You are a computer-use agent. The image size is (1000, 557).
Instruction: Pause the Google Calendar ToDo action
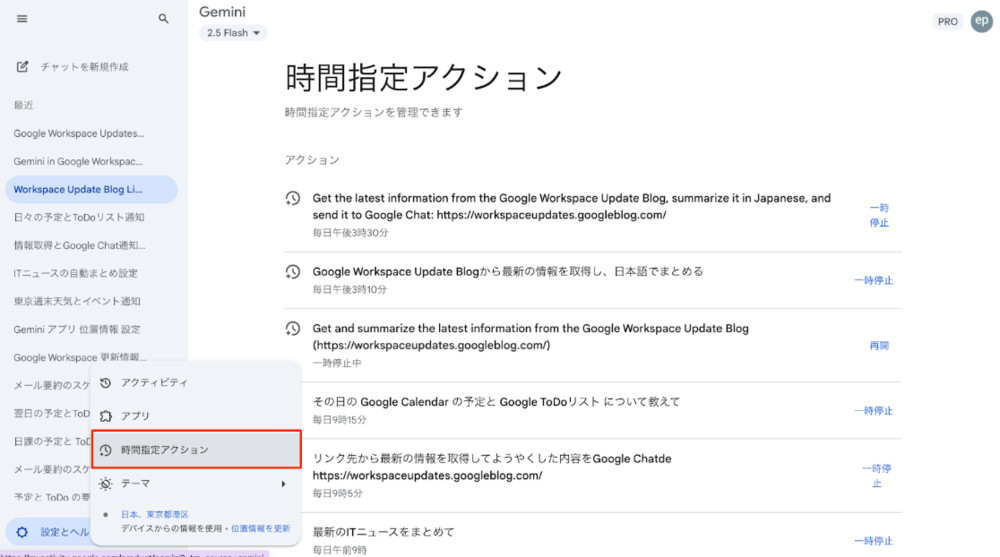[874, 410]
